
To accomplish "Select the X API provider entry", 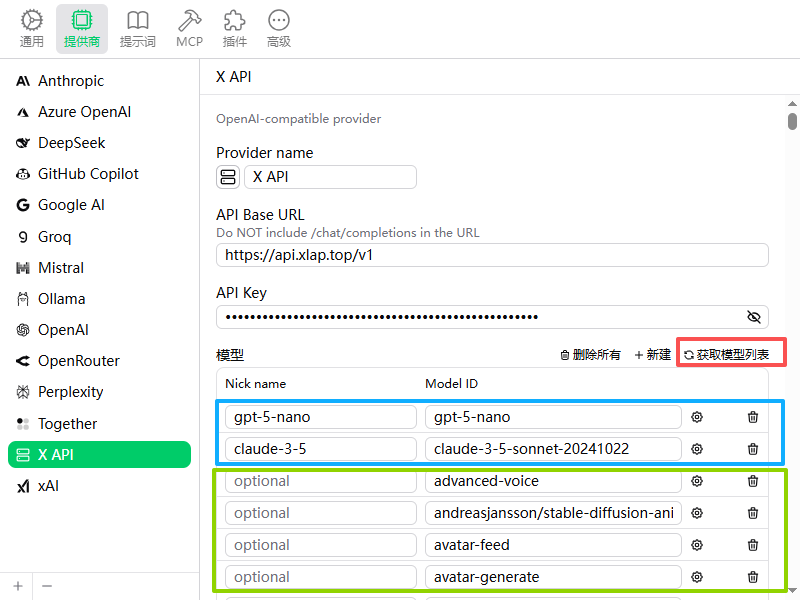I will 99,455.
